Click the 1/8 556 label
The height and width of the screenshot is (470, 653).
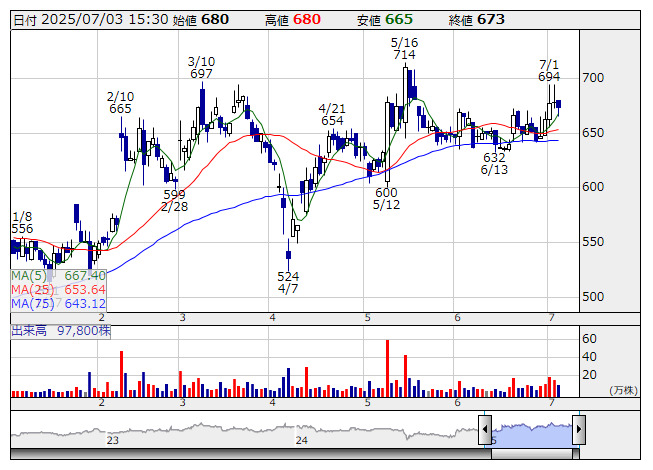(22, 223)
